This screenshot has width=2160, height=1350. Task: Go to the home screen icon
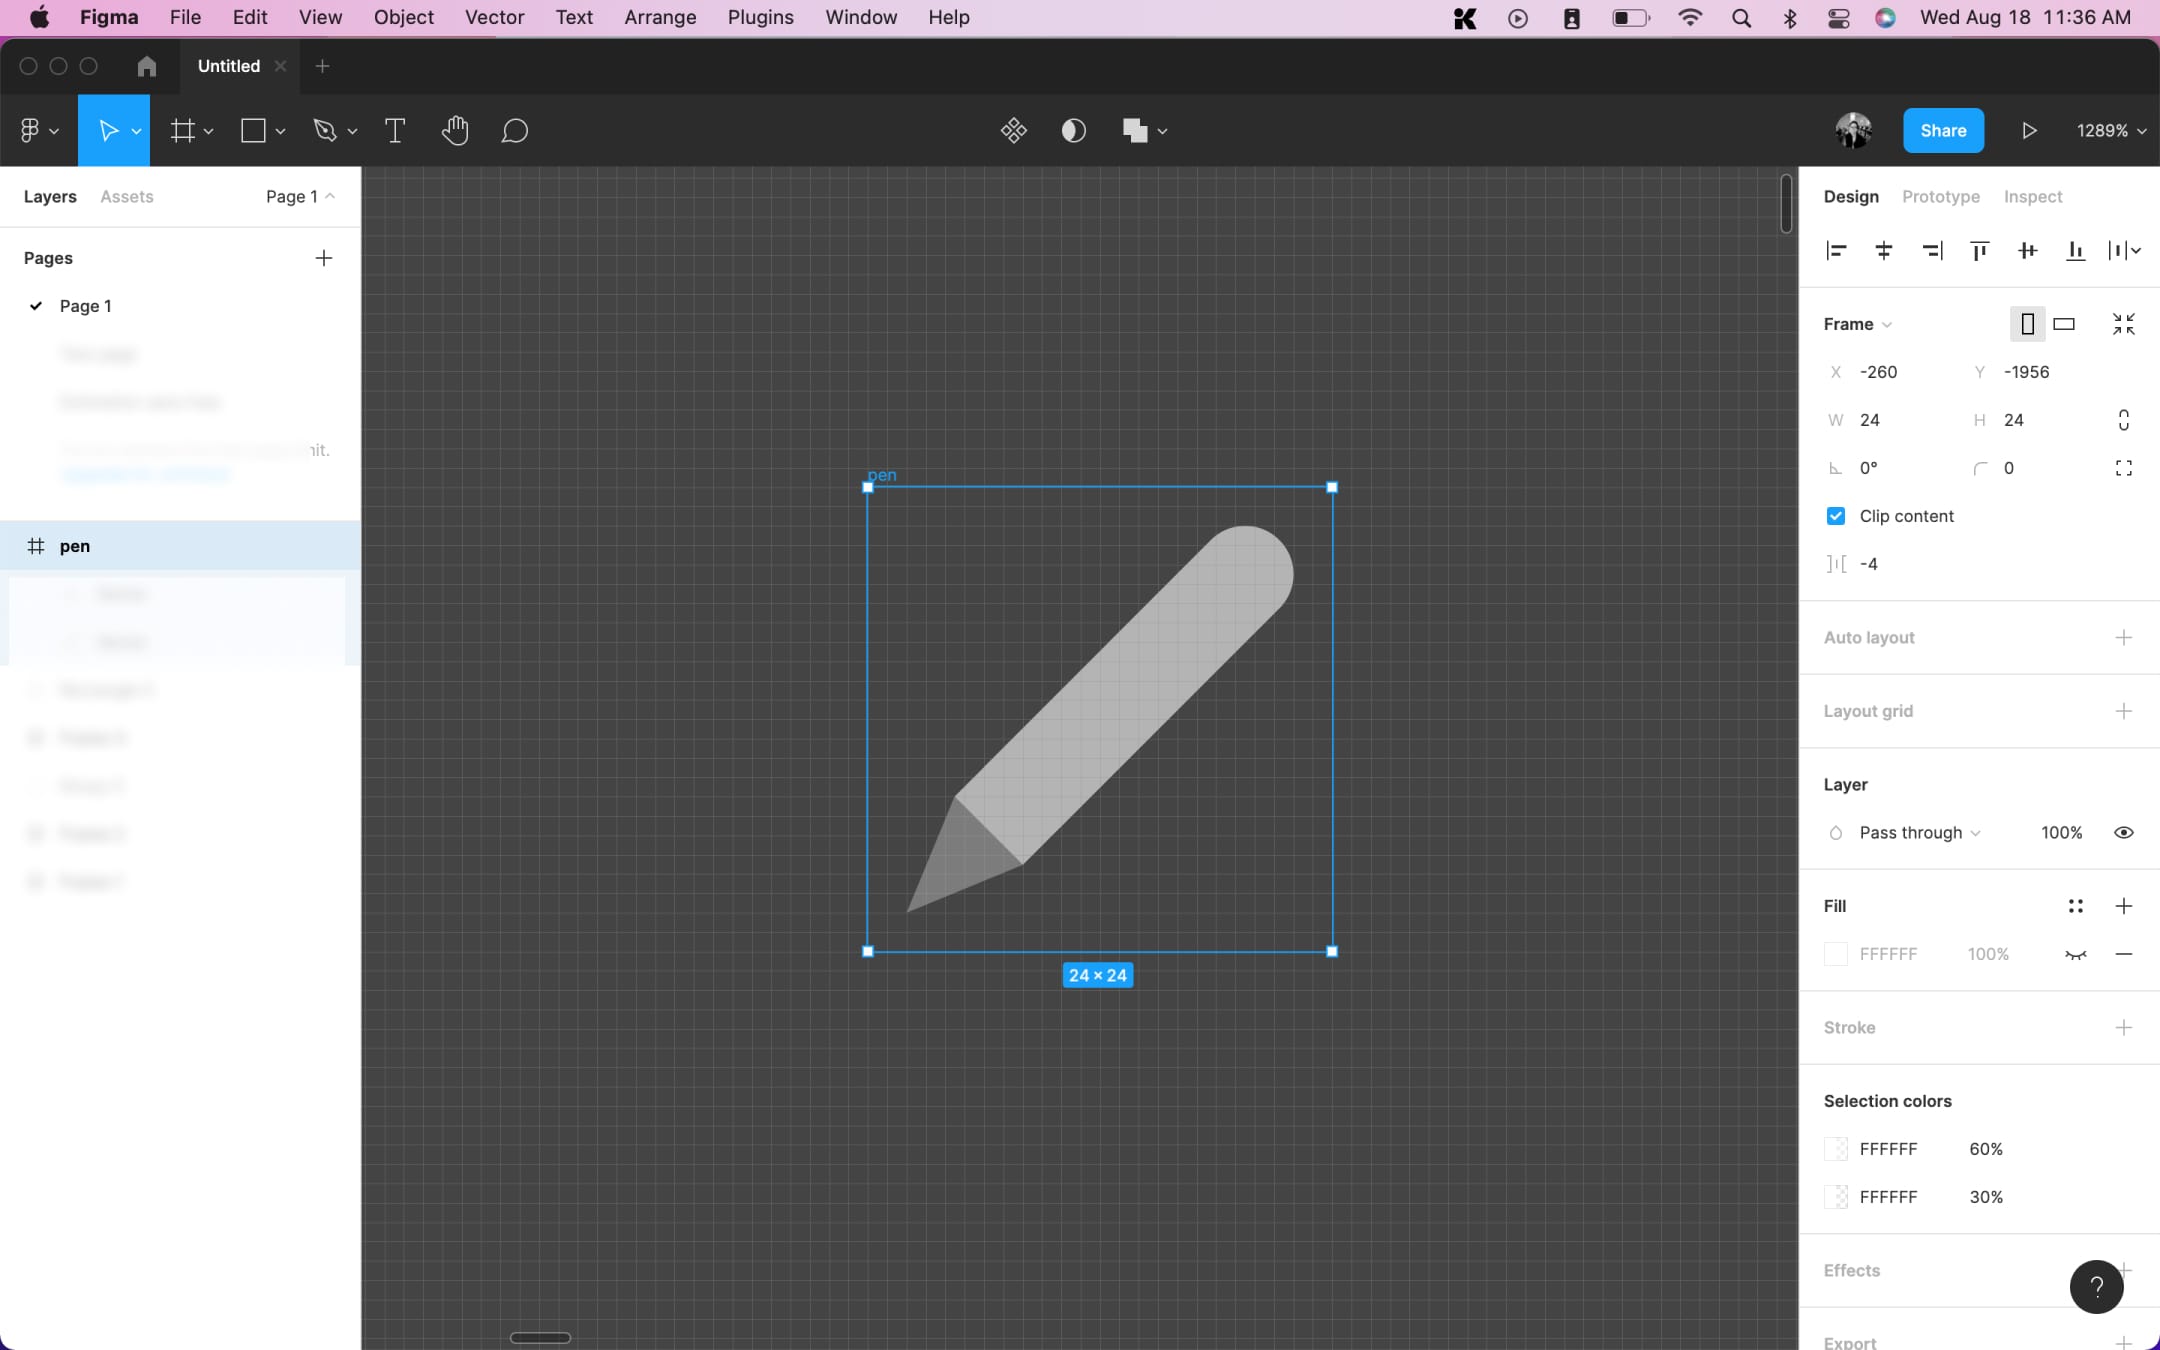[x=147, y=66]
